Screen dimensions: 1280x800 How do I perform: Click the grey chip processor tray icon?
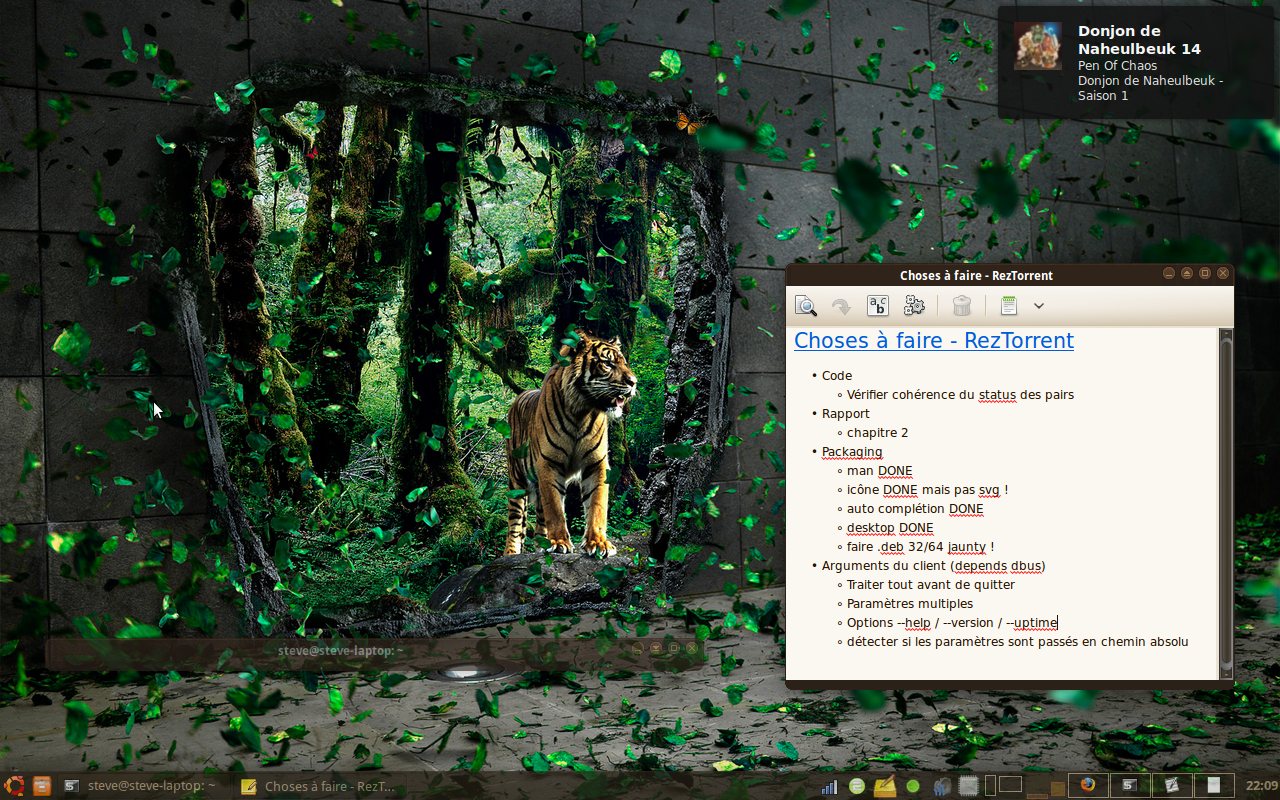[968, 787]
